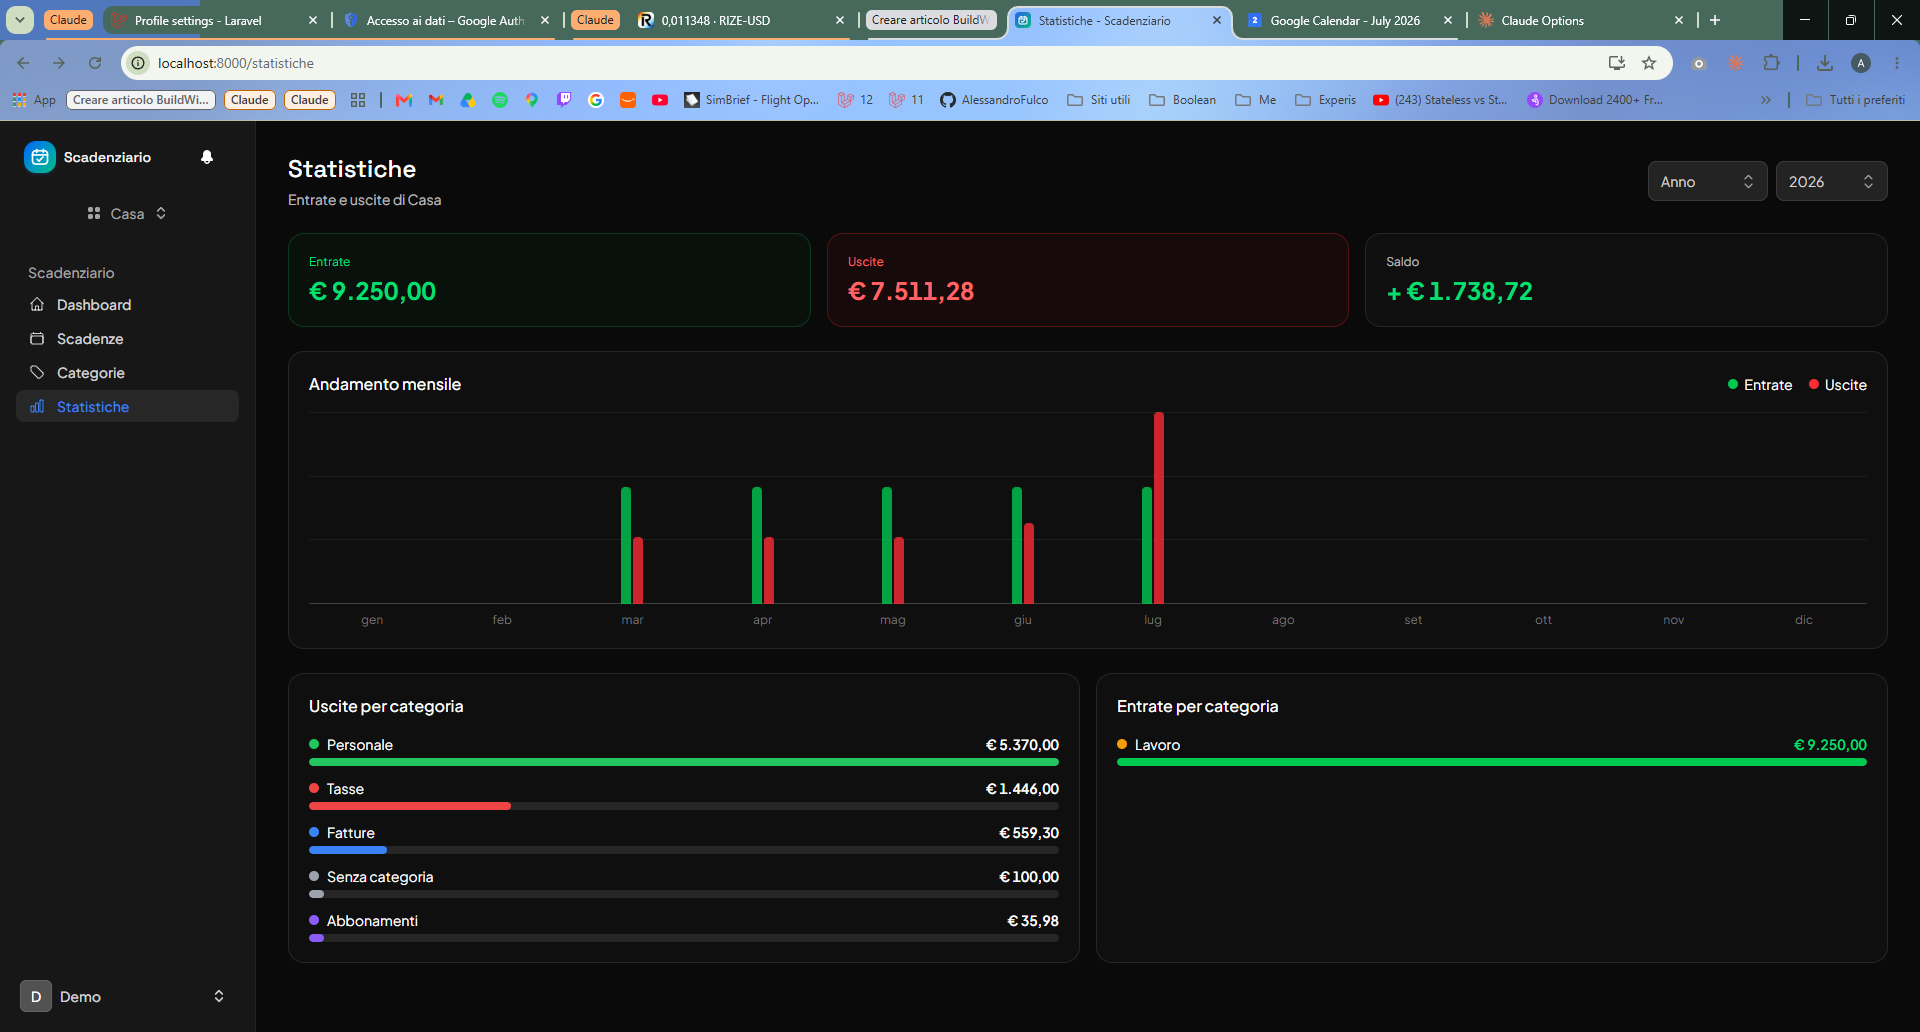Viewport: 1920px width, 1032px height.
Task: Click the Personale category progress bar
Action: (684, 762)
